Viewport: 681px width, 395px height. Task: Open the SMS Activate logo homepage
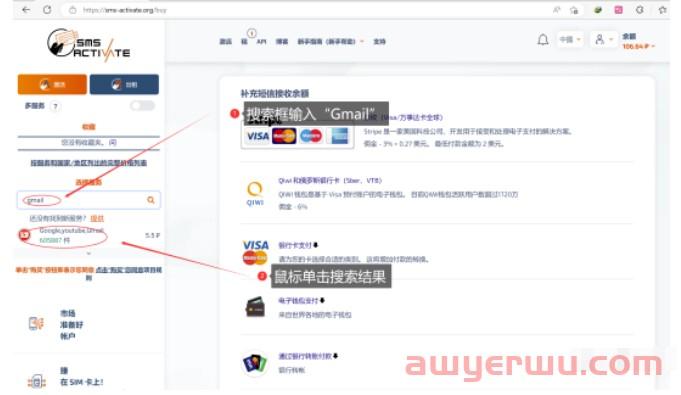tap(89, 45)
